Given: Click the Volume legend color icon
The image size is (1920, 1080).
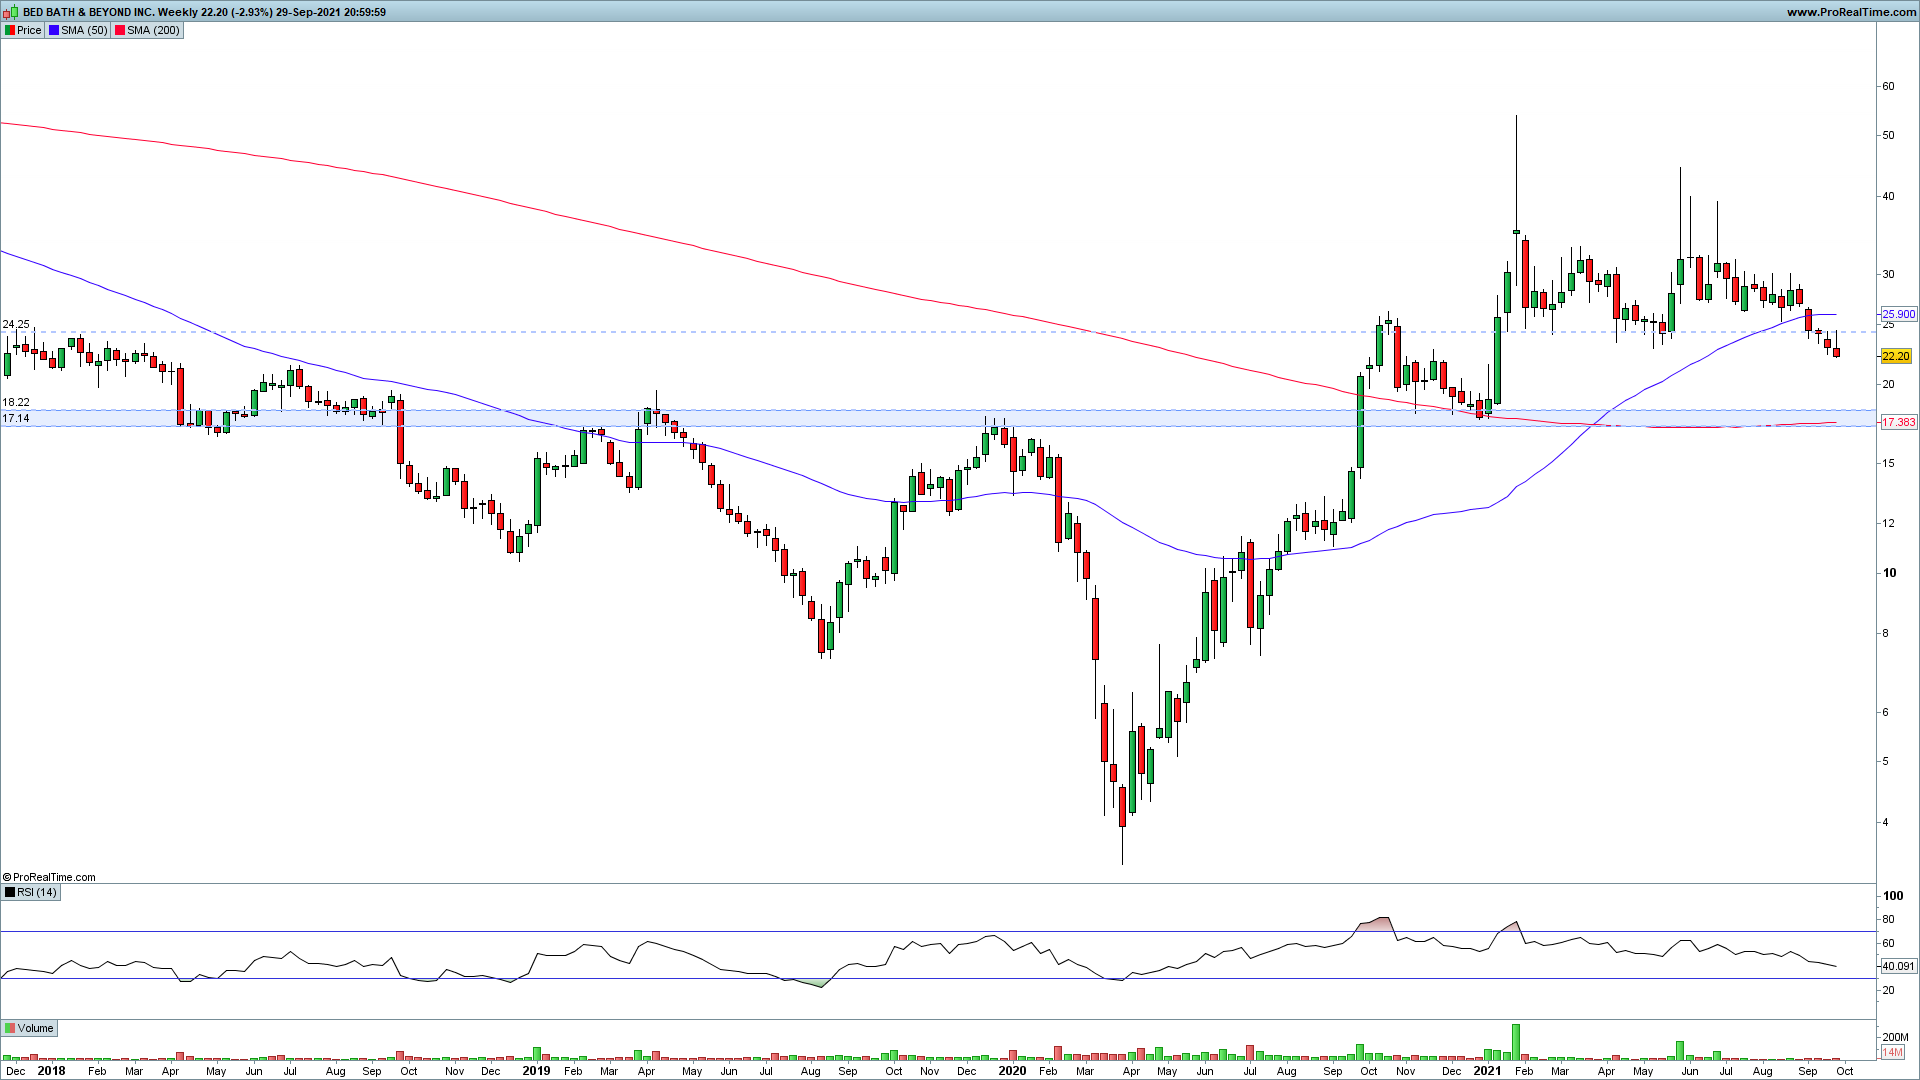Looking at the screenshot, I should click(x=10, y=1028).
